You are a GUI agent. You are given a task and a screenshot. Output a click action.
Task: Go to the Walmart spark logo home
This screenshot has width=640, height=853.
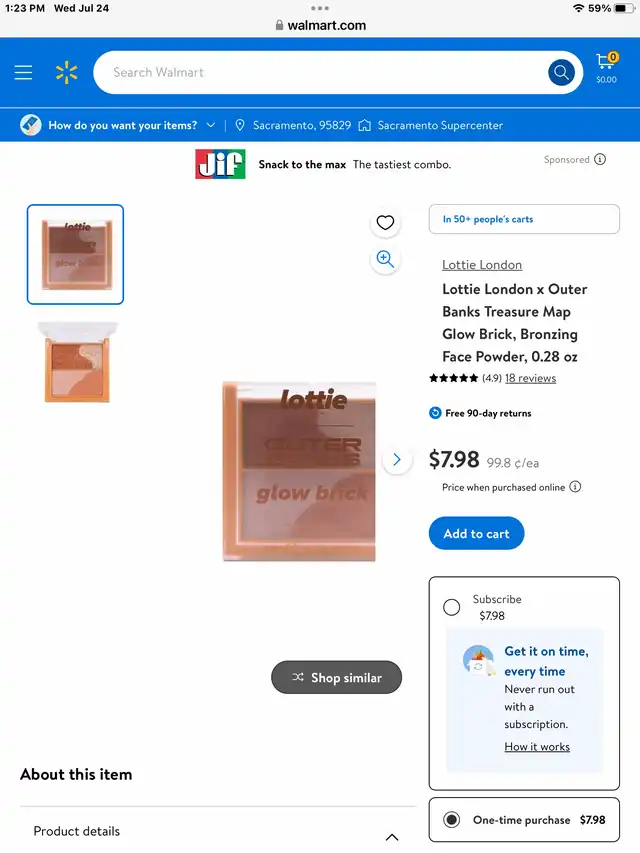66,72
